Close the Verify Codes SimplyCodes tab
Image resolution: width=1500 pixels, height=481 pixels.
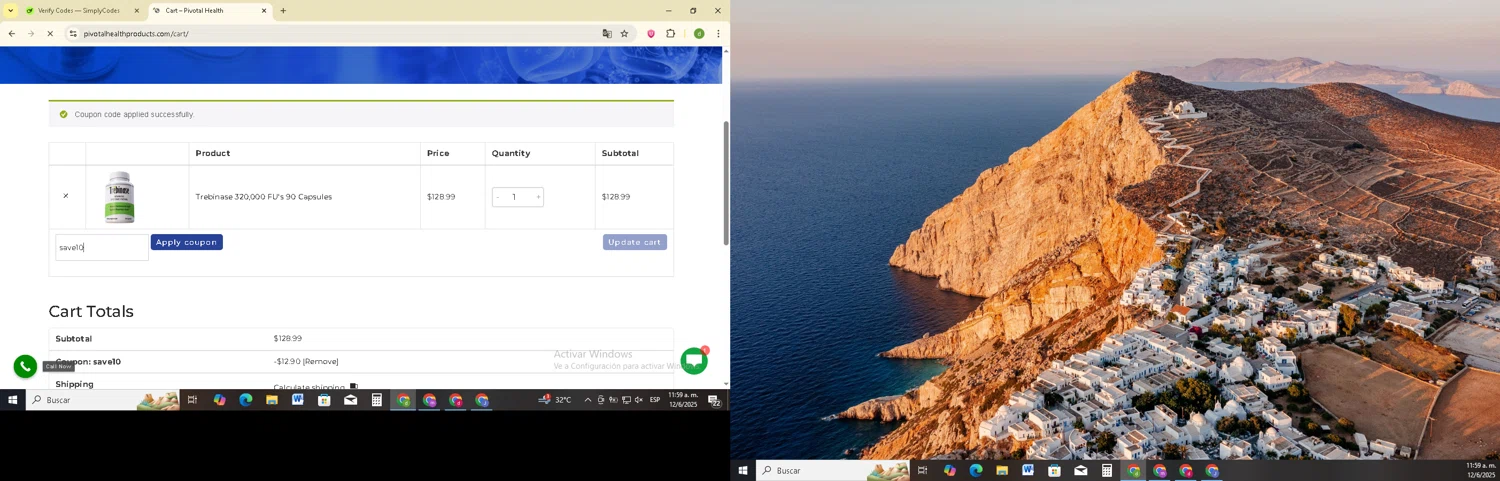[x=137, y=11]
